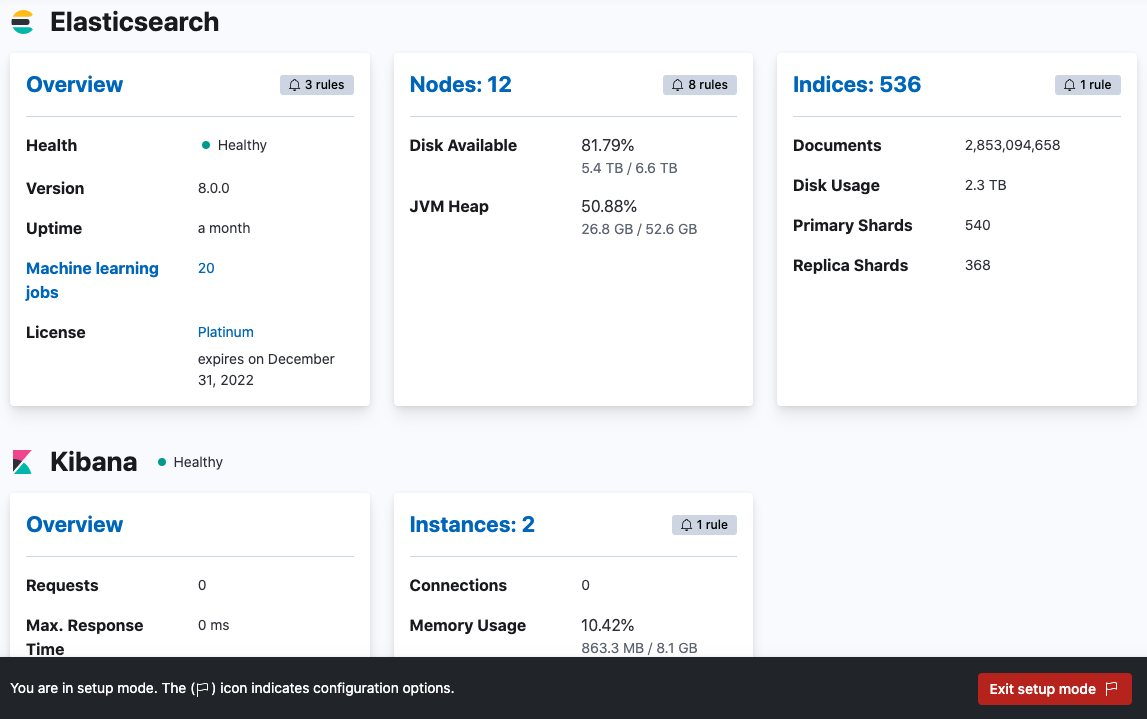Click the Healthy status next to Kibana heading
1147x719 pixels.
tap(189, 462)
